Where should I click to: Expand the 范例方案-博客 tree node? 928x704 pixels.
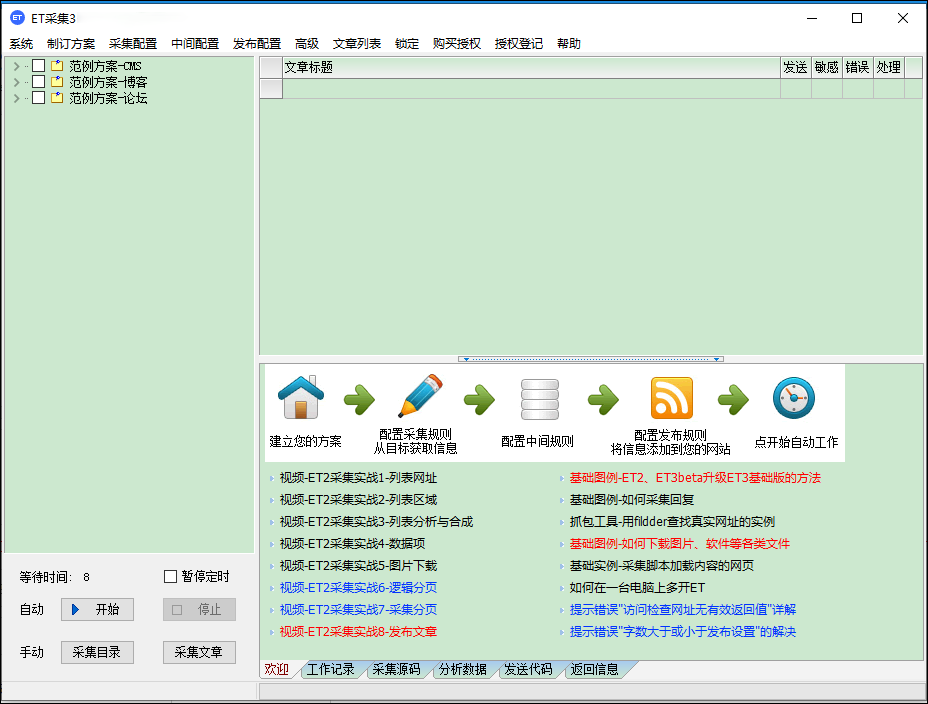tap(17, 82)
